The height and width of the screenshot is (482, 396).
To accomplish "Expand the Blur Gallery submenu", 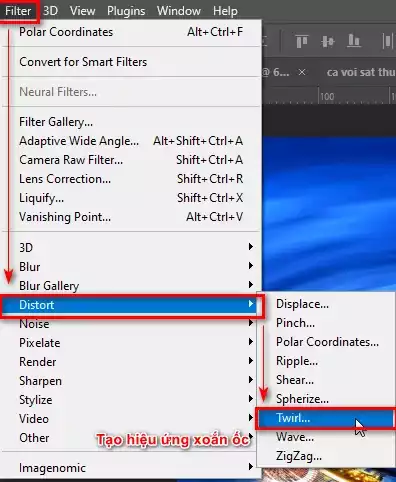I will click(131, 286).
